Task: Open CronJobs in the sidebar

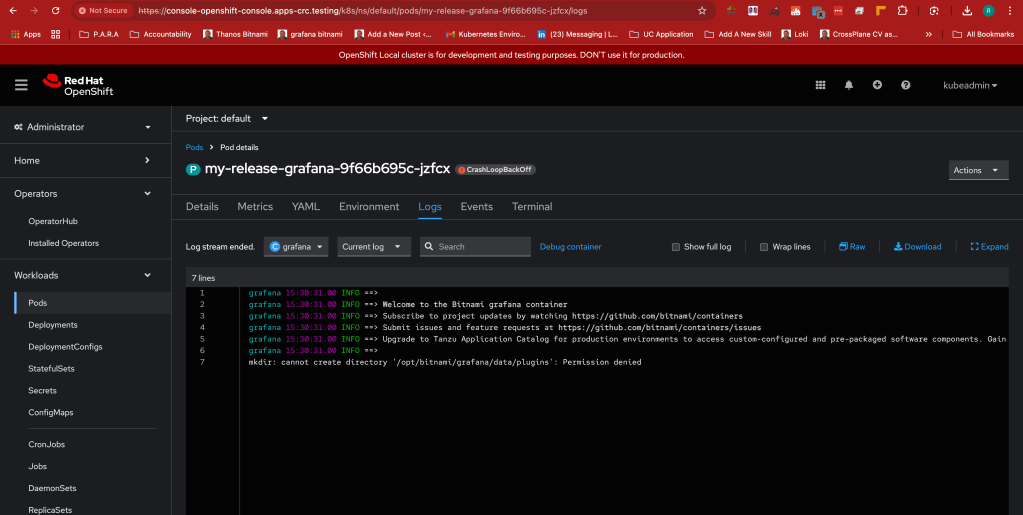Action: pyautogui.click(x=47, y=444)
